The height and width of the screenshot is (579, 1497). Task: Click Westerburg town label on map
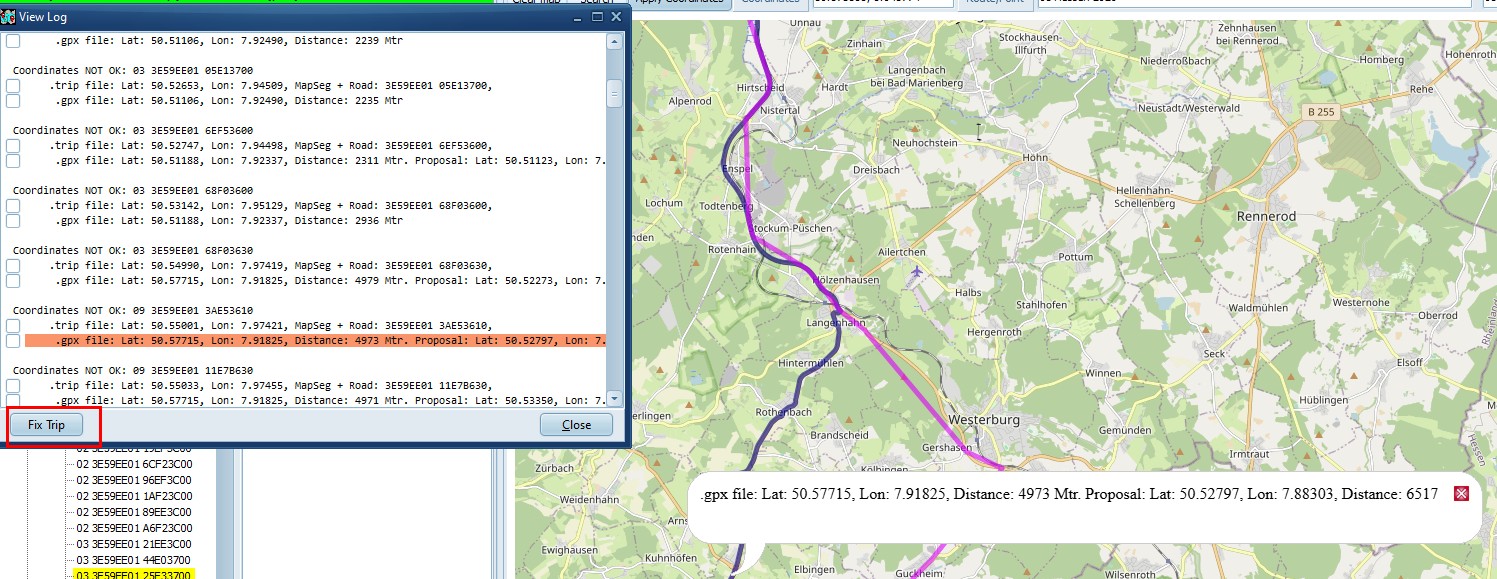point(982,419)
